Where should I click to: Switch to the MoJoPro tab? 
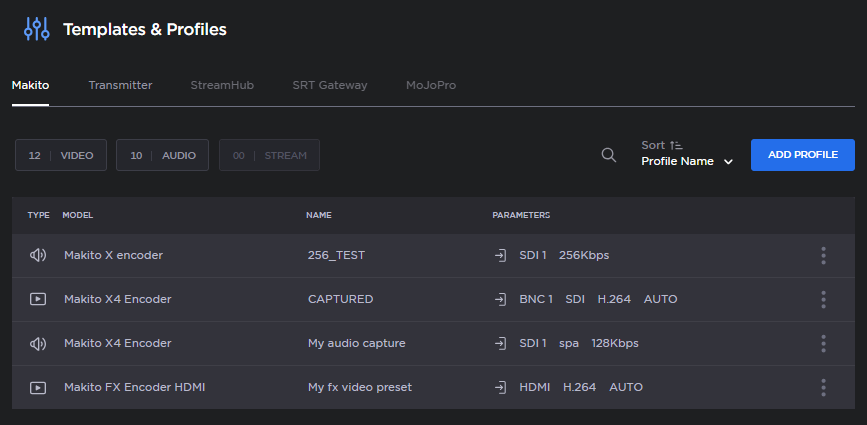pyautogui.click(x=431, y=85)
